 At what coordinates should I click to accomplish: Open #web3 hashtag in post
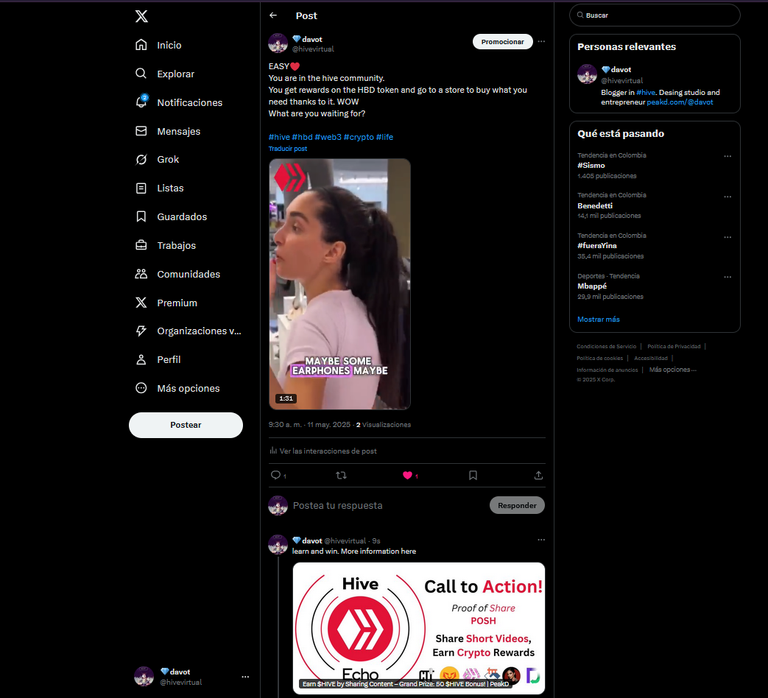pos(328,137)
